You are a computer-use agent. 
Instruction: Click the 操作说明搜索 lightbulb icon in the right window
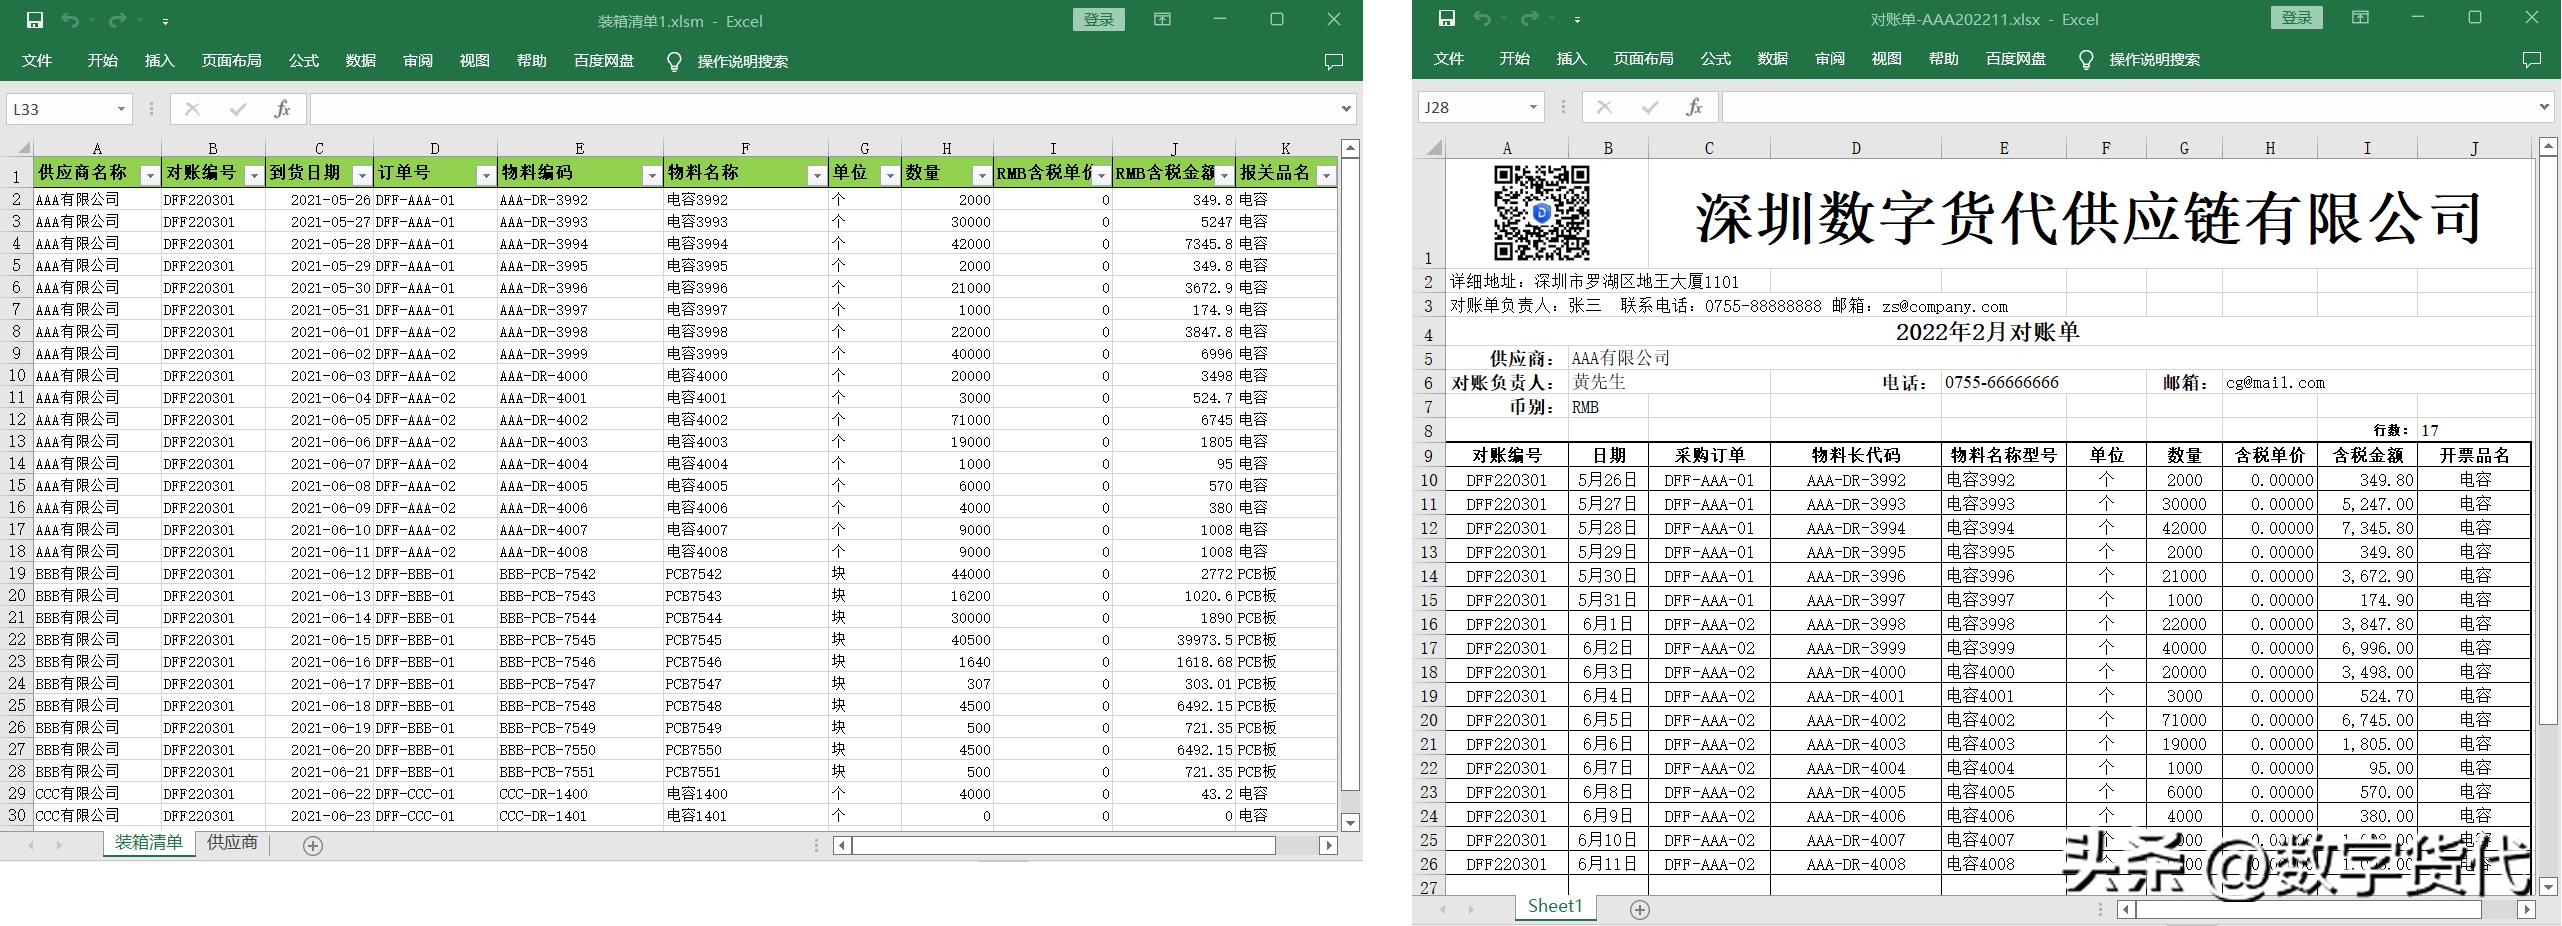[x=2086, y=59]
